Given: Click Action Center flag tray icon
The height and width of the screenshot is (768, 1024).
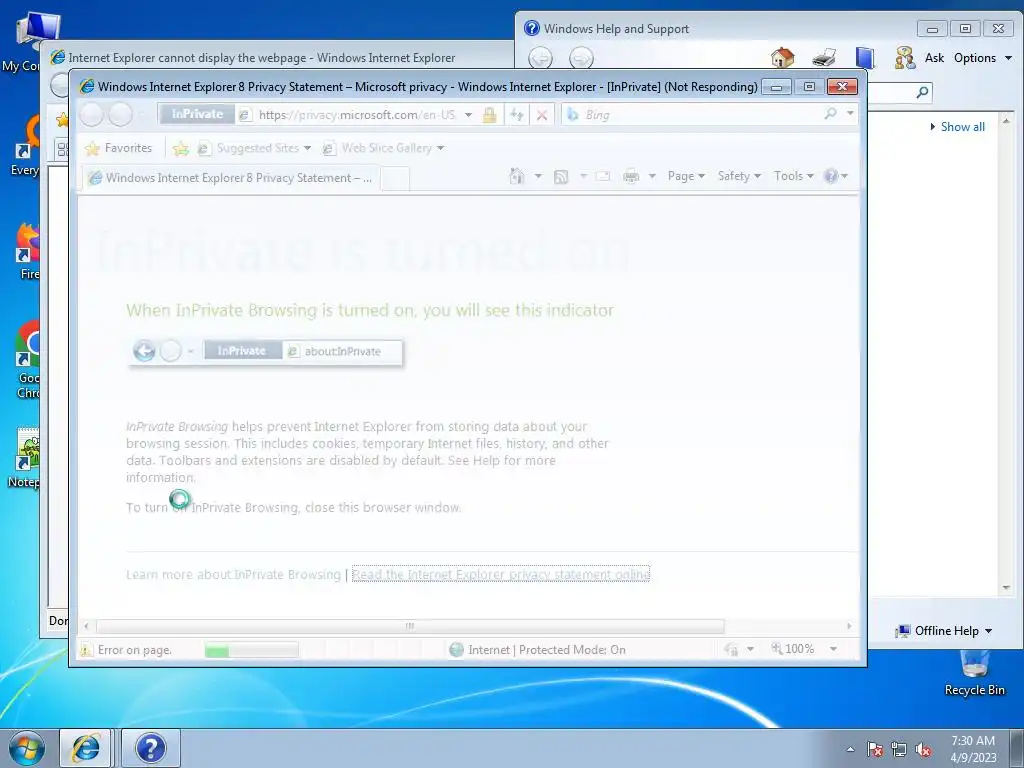Looking at the screenshot, I should click(x=875, y=750).
